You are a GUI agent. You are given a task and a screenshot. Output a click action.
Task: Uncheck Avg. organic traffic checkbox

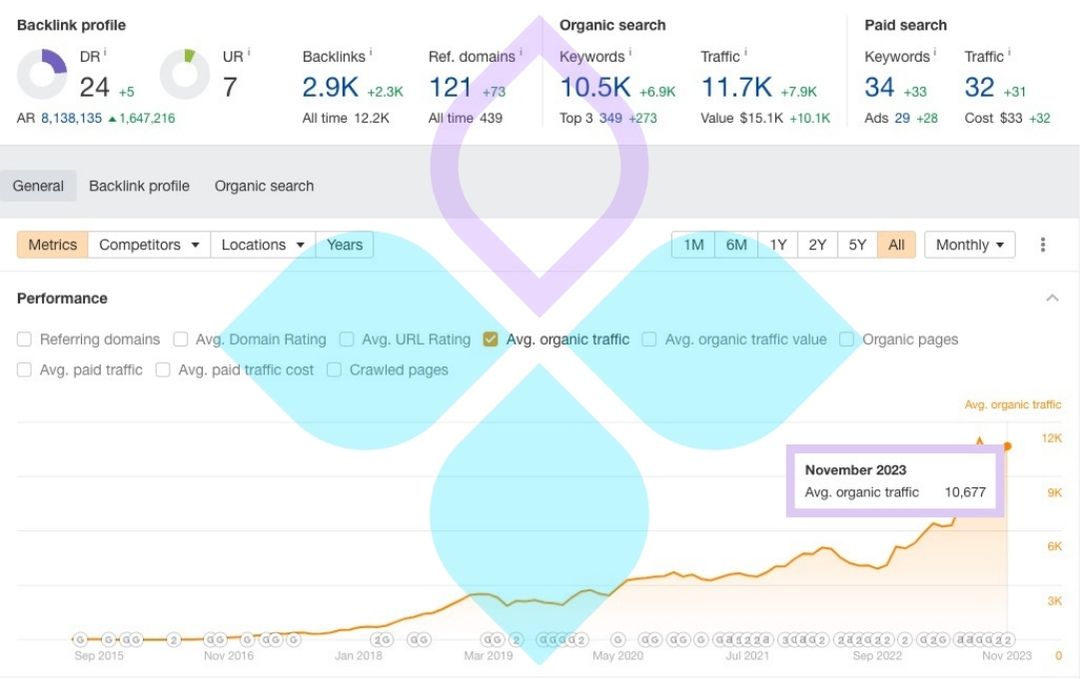pyautogui.click(x=490, y=339)
